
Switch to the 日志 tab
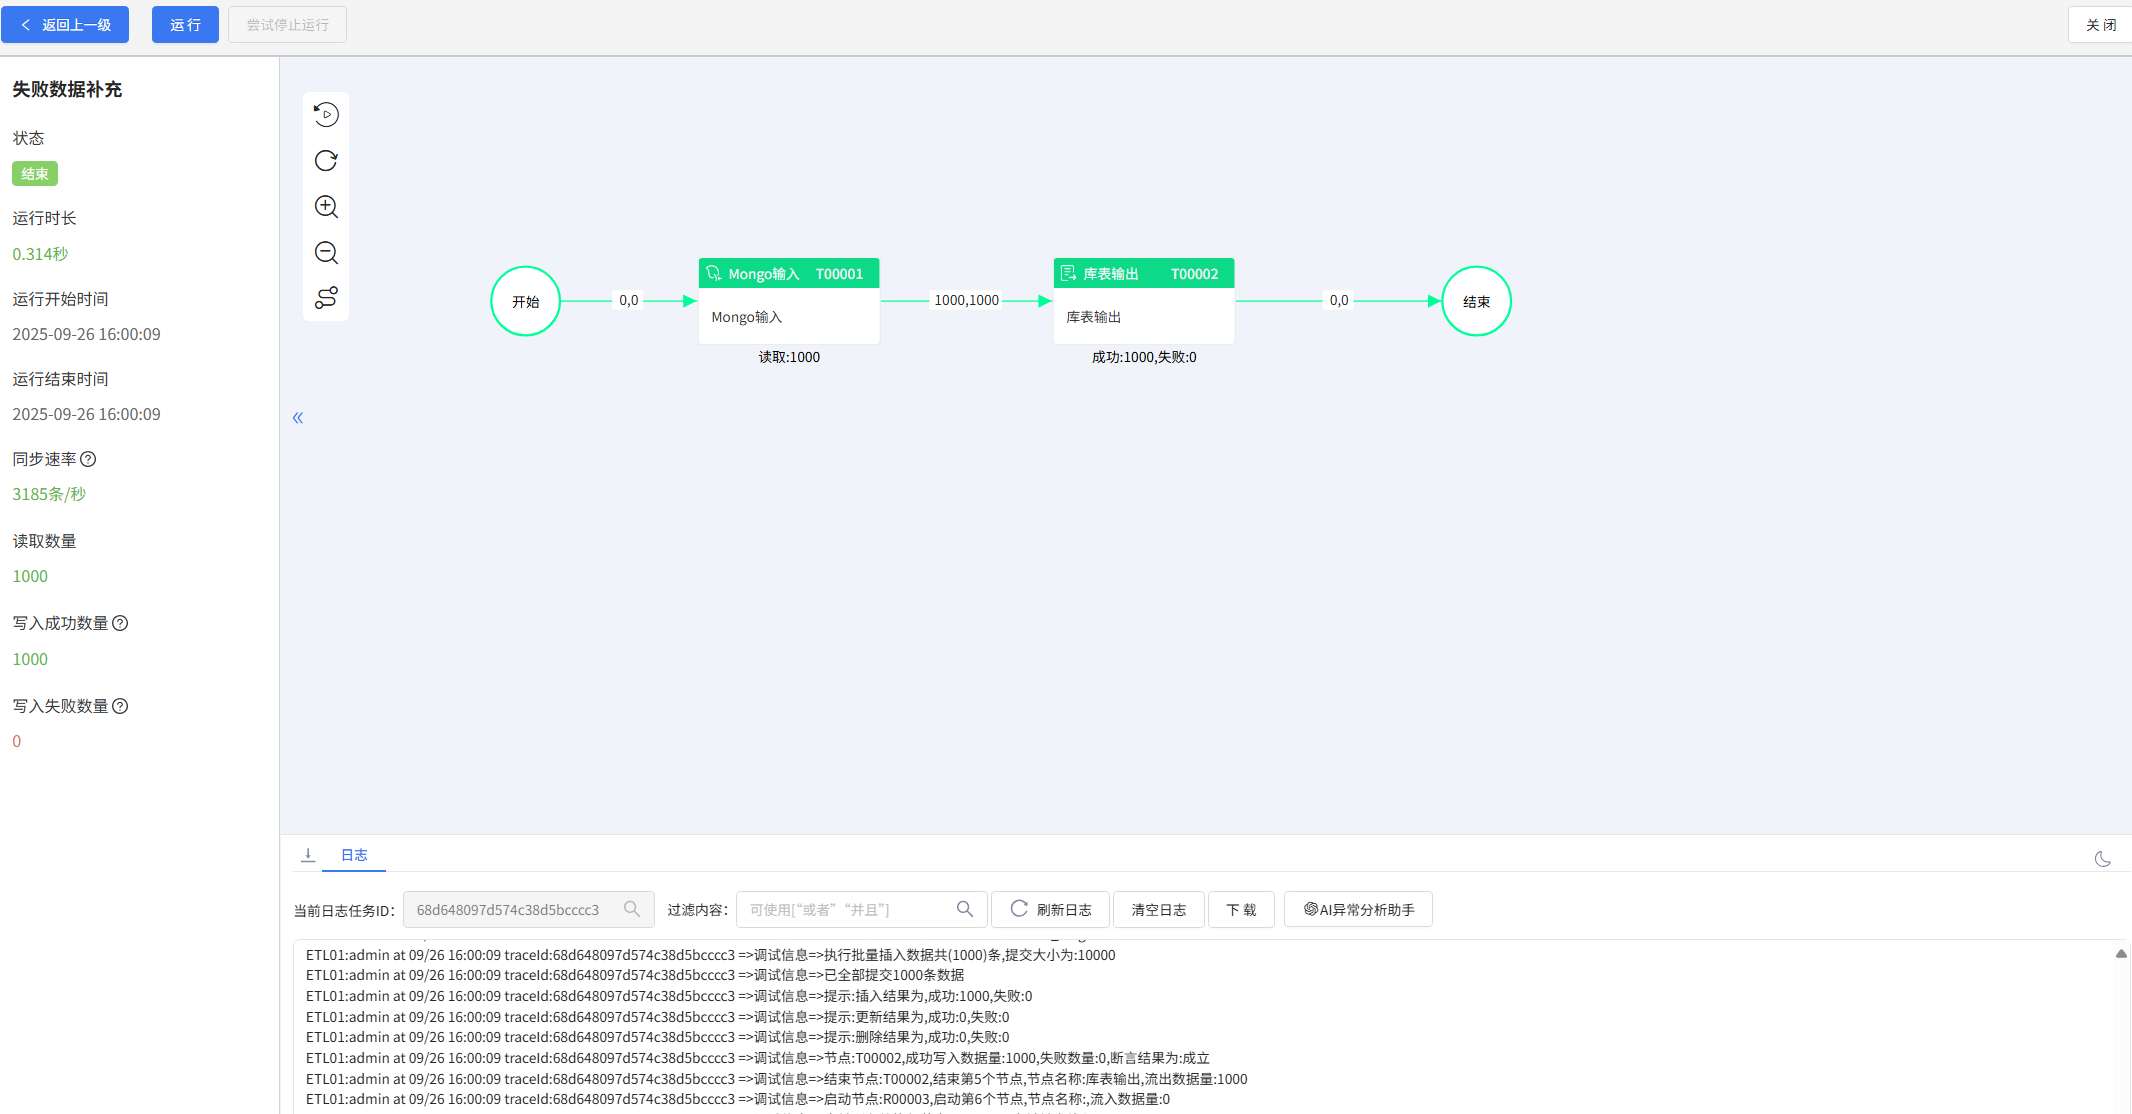point(354,855)
